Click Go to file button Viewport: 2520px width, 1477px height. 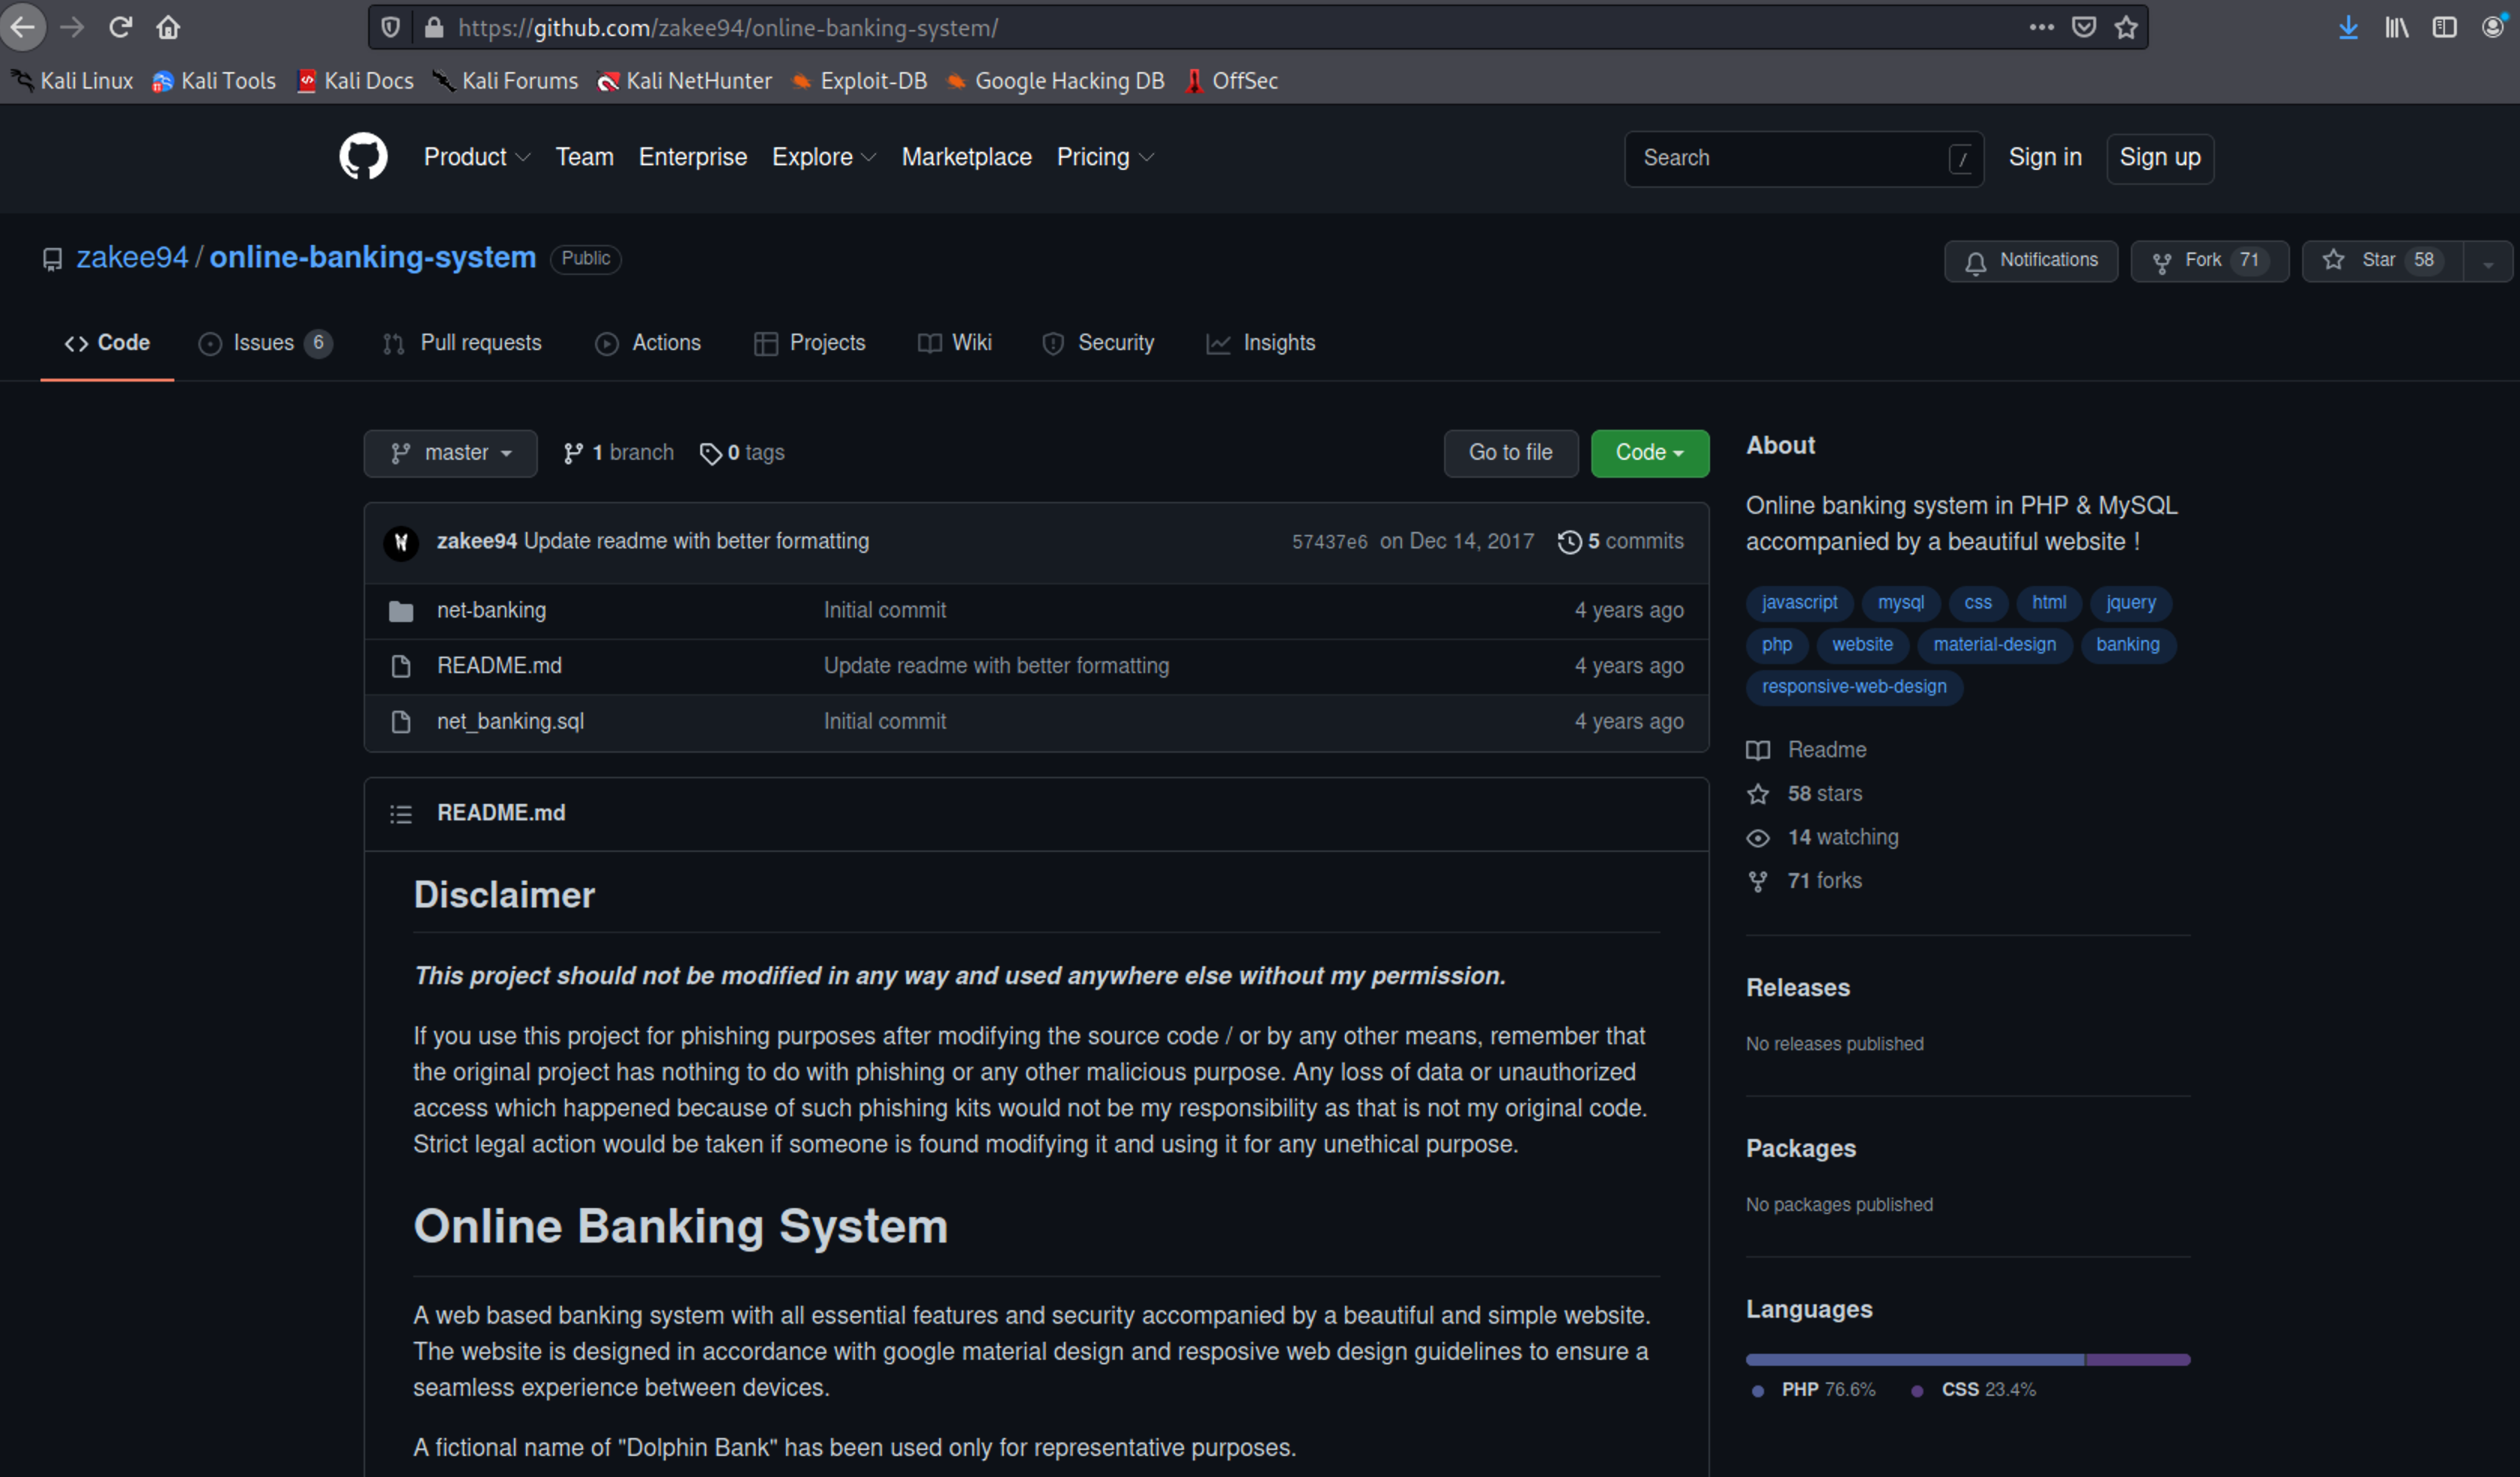pyautogui.click(x=1510, y=453)
